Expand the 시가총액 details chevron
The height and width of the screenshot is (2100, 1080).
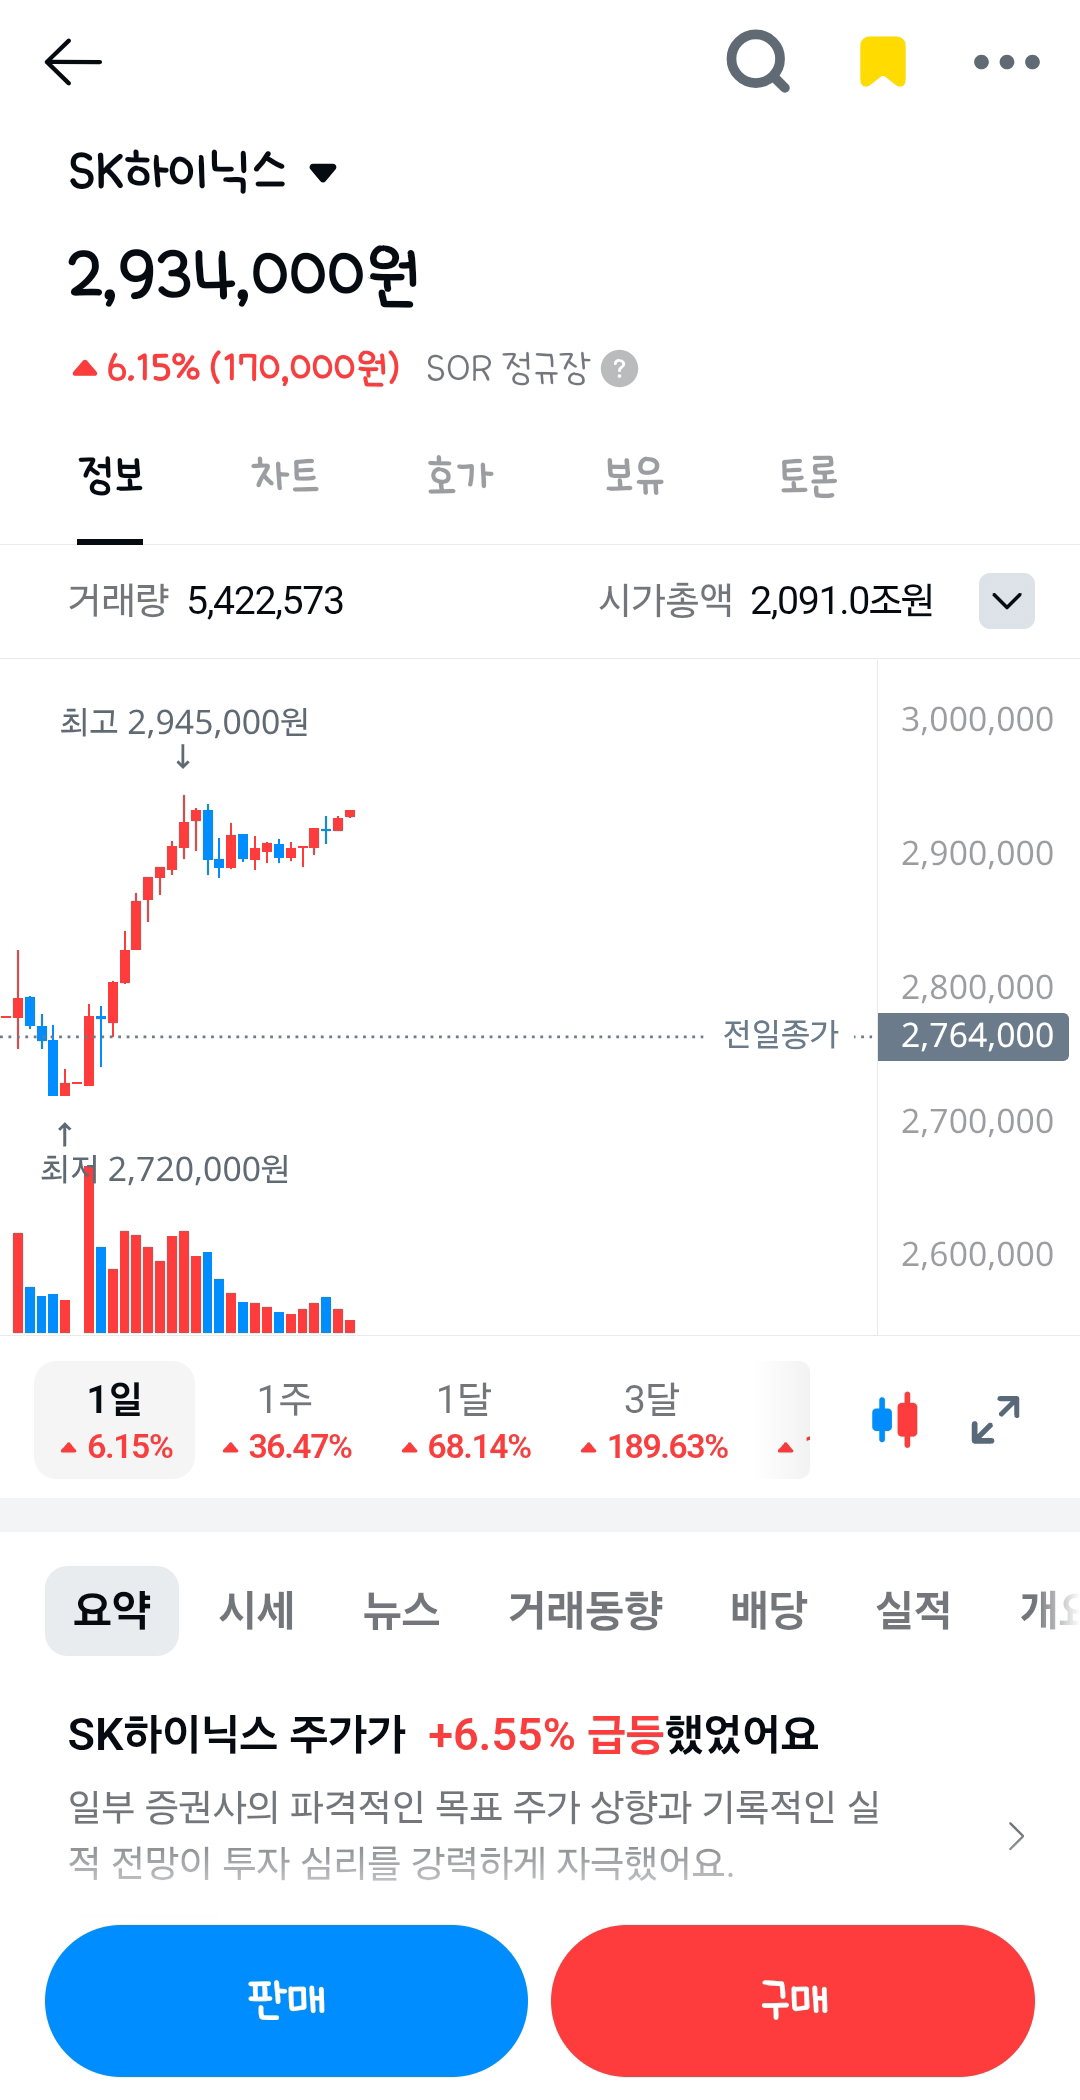tap(1007, 601)
